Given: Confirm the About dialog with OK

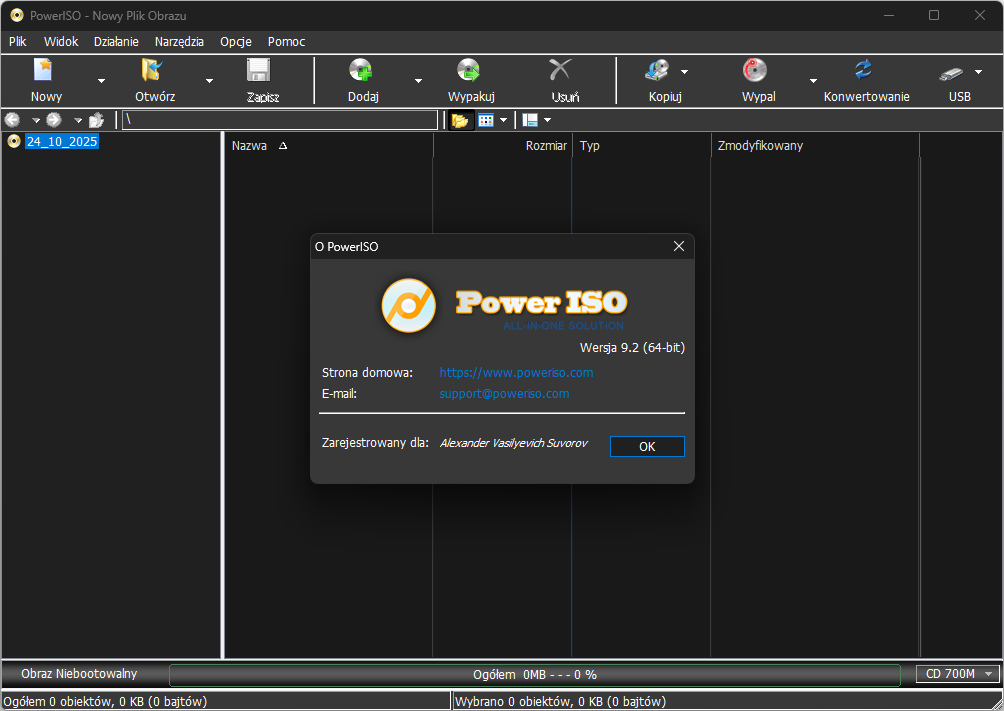Looking at the screenshot, I should pos(647,446).
